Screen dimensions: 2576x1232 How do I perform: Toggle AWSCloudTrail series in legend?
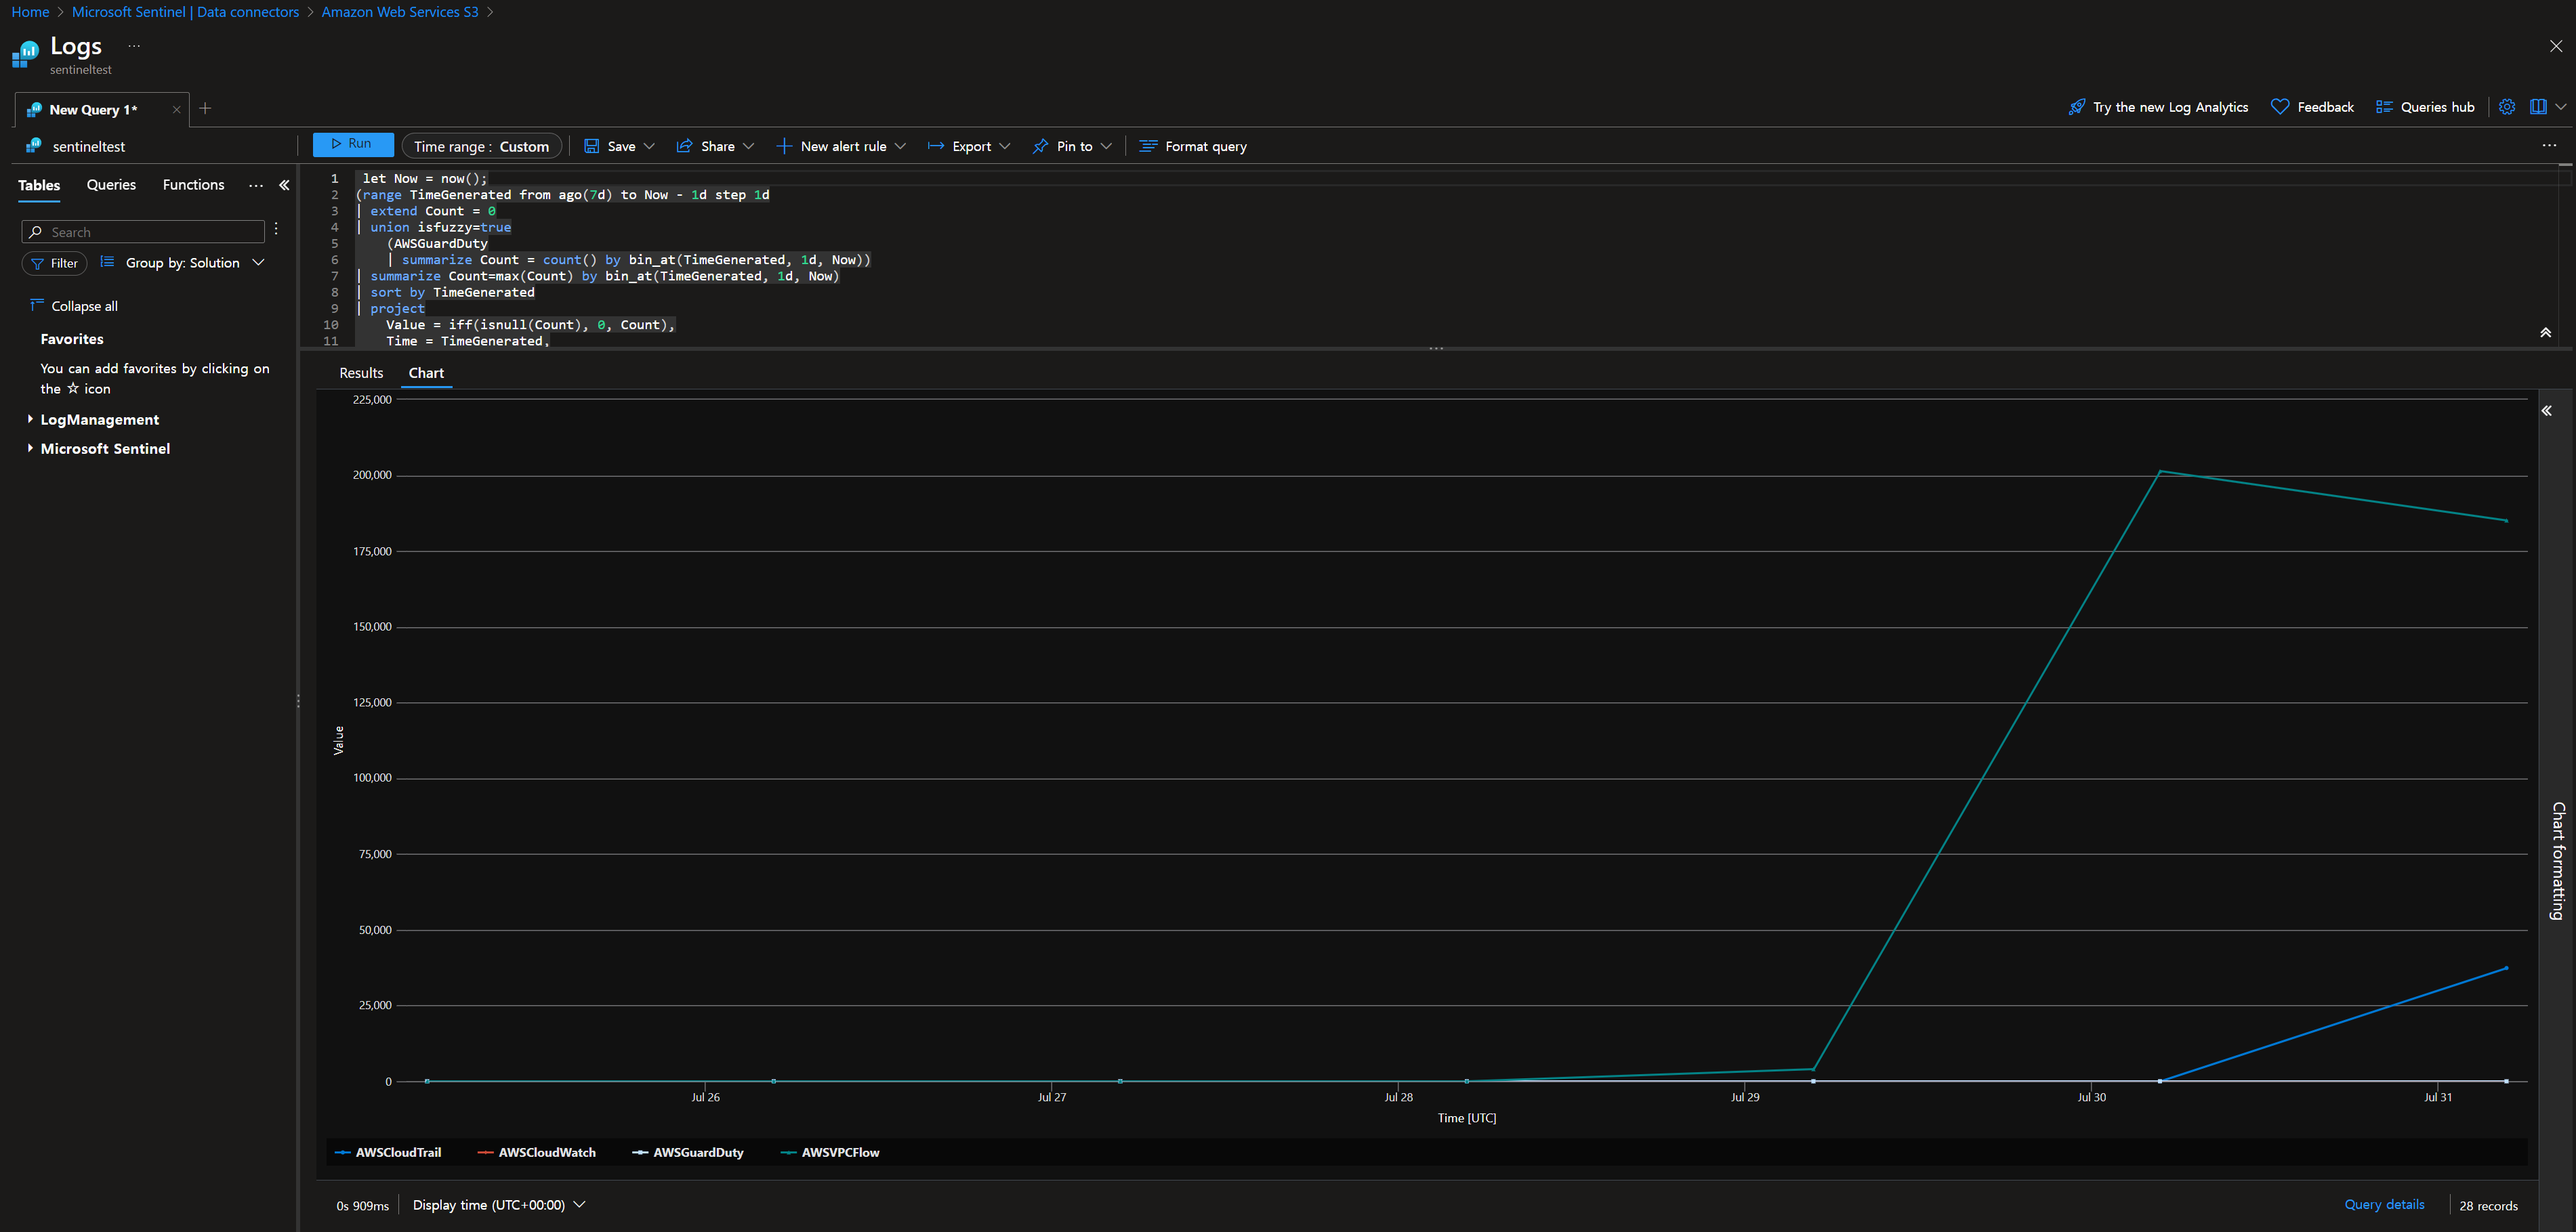coord(388,1152)
